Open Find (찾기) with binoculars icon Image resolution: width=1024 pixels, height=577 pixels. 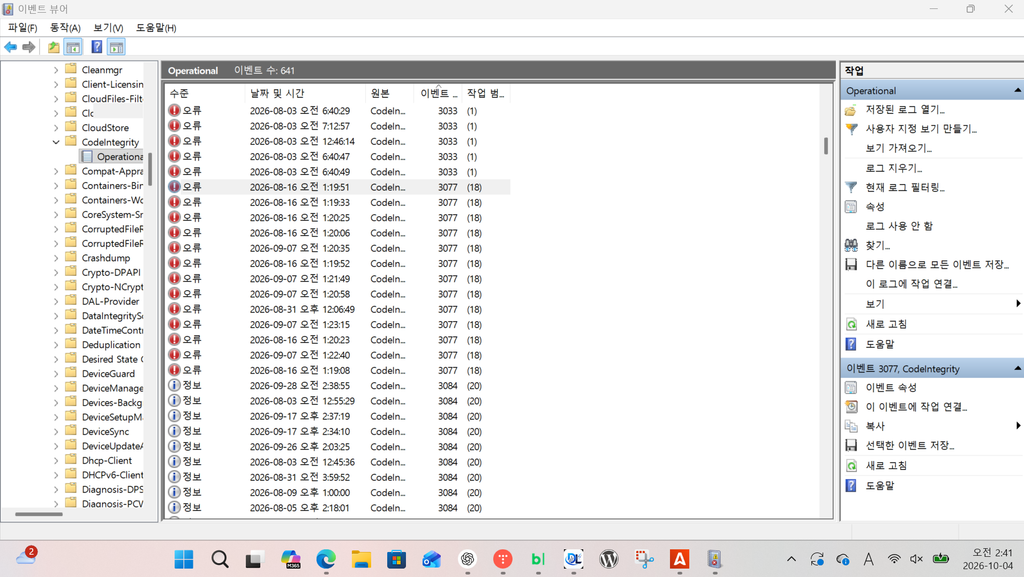[878, 245]
